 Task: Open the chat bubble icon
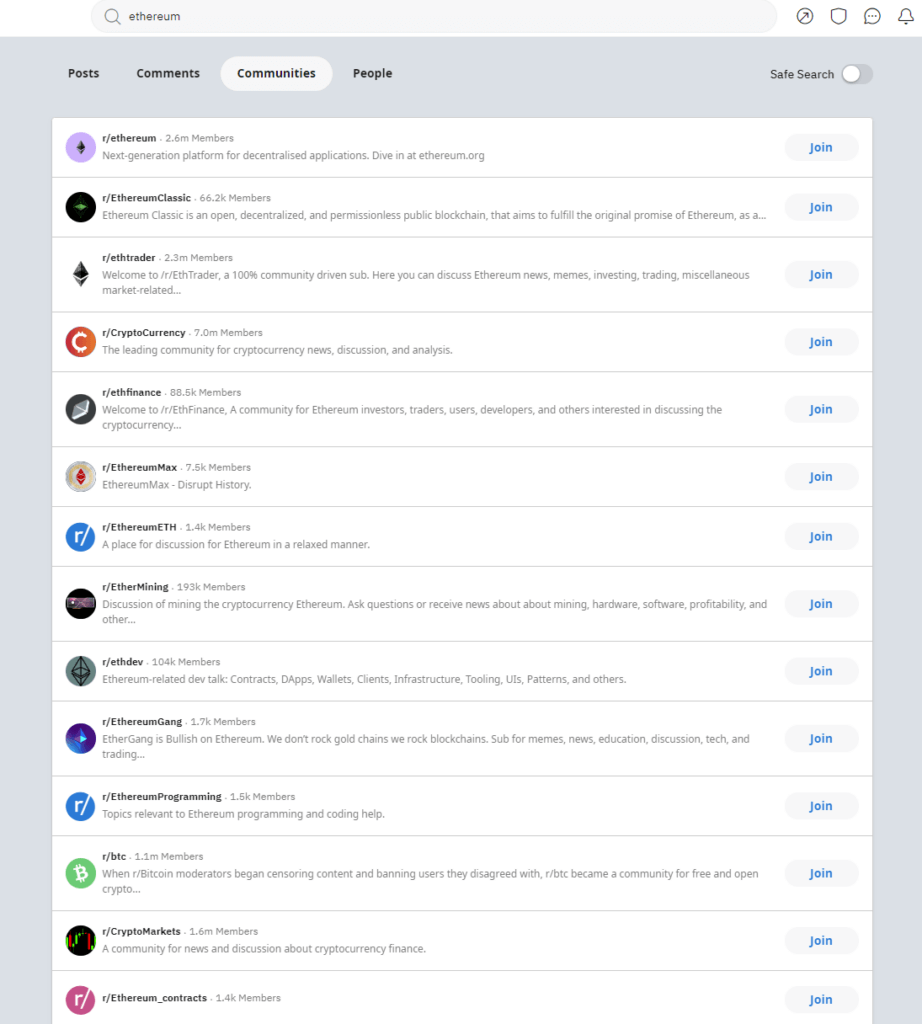click(872, 16)
